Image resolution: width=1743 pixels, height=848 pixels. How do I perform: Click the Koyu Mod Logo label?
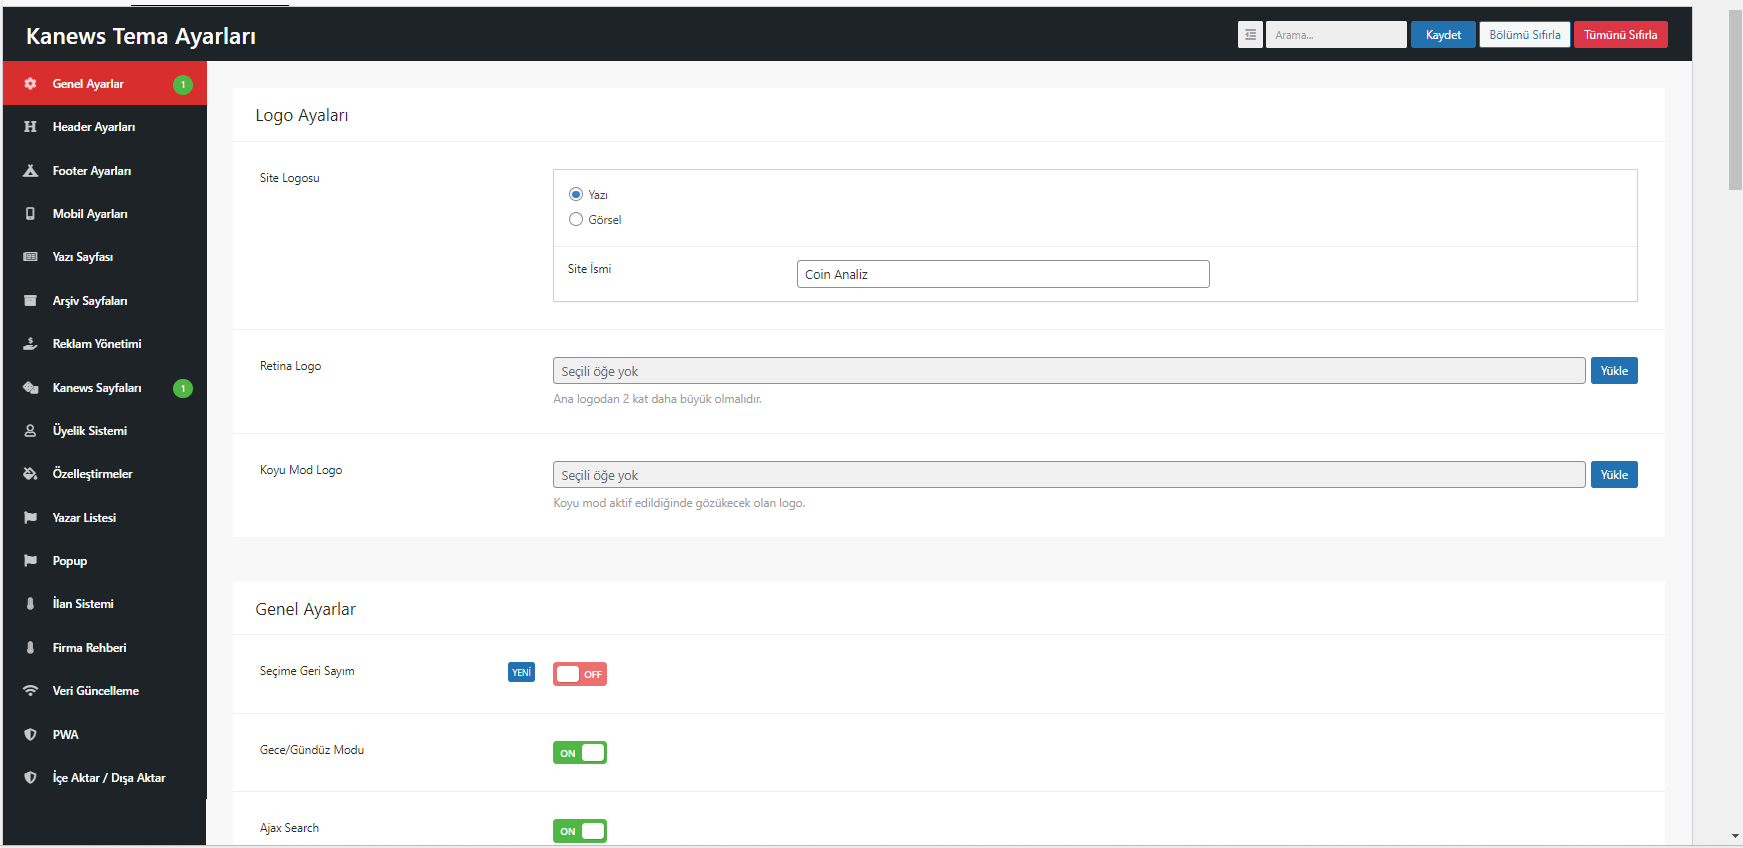point(301,470)
